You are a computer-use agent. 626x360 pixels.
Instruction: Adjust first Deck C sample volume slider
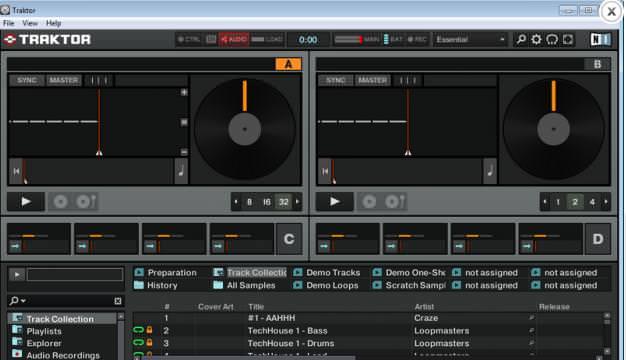pyautogui.click(x=28, y=236)
